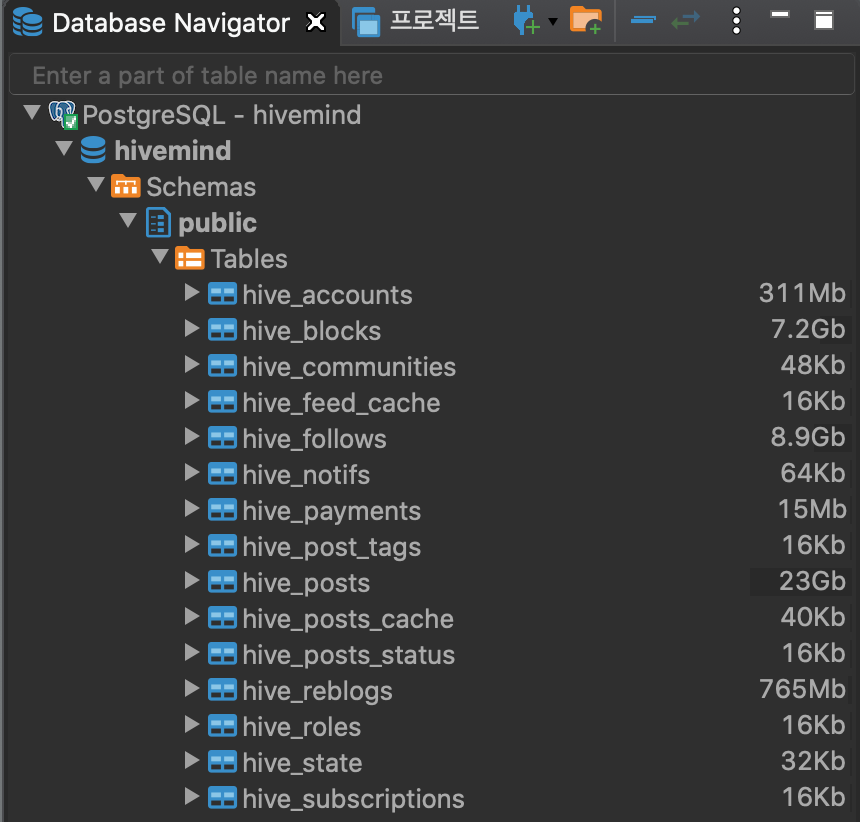Click the public schema icon
Screen dimensions: 860x822
(x=159, y=222)
